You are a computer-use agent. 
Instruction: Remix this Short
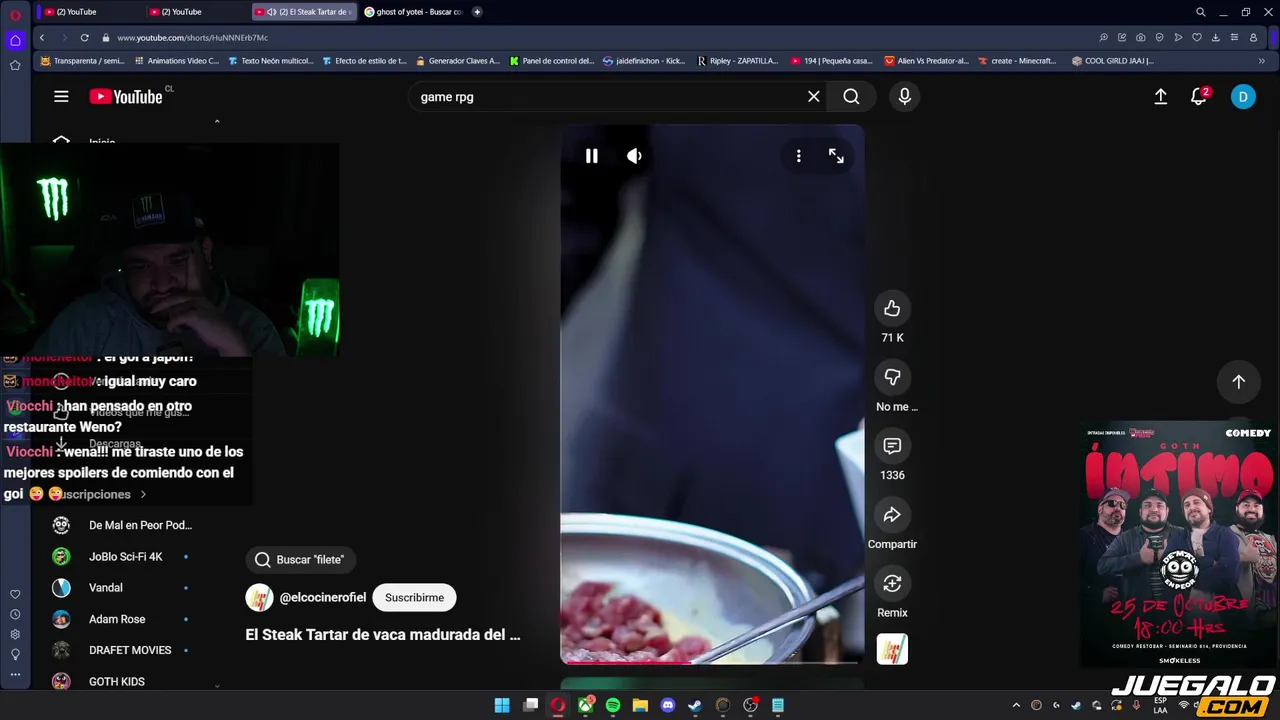coord(892,583)
